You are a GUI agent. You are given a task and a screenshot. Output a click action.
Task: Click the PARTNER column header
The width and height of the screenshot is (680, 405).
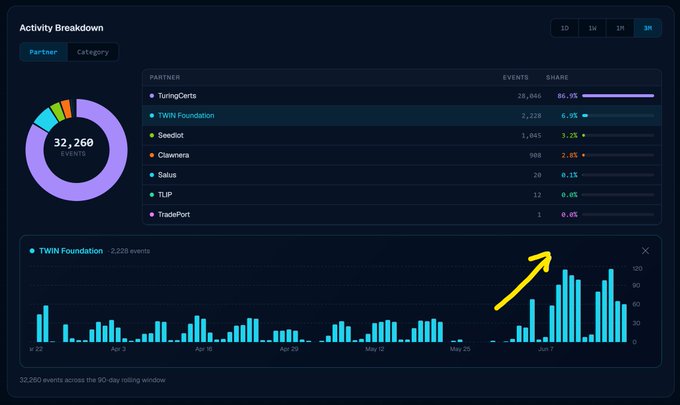pos(165,78)
